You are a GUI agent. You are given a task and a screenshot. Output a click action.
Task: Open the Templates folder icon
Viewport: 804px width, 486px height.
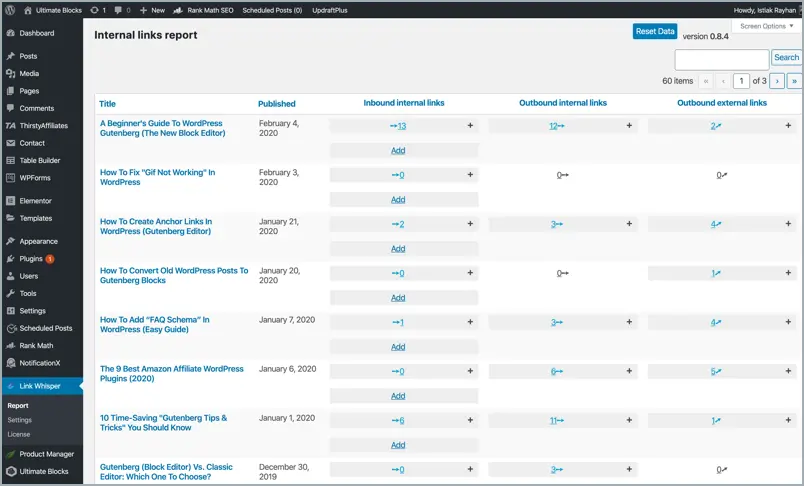point(10,218)
